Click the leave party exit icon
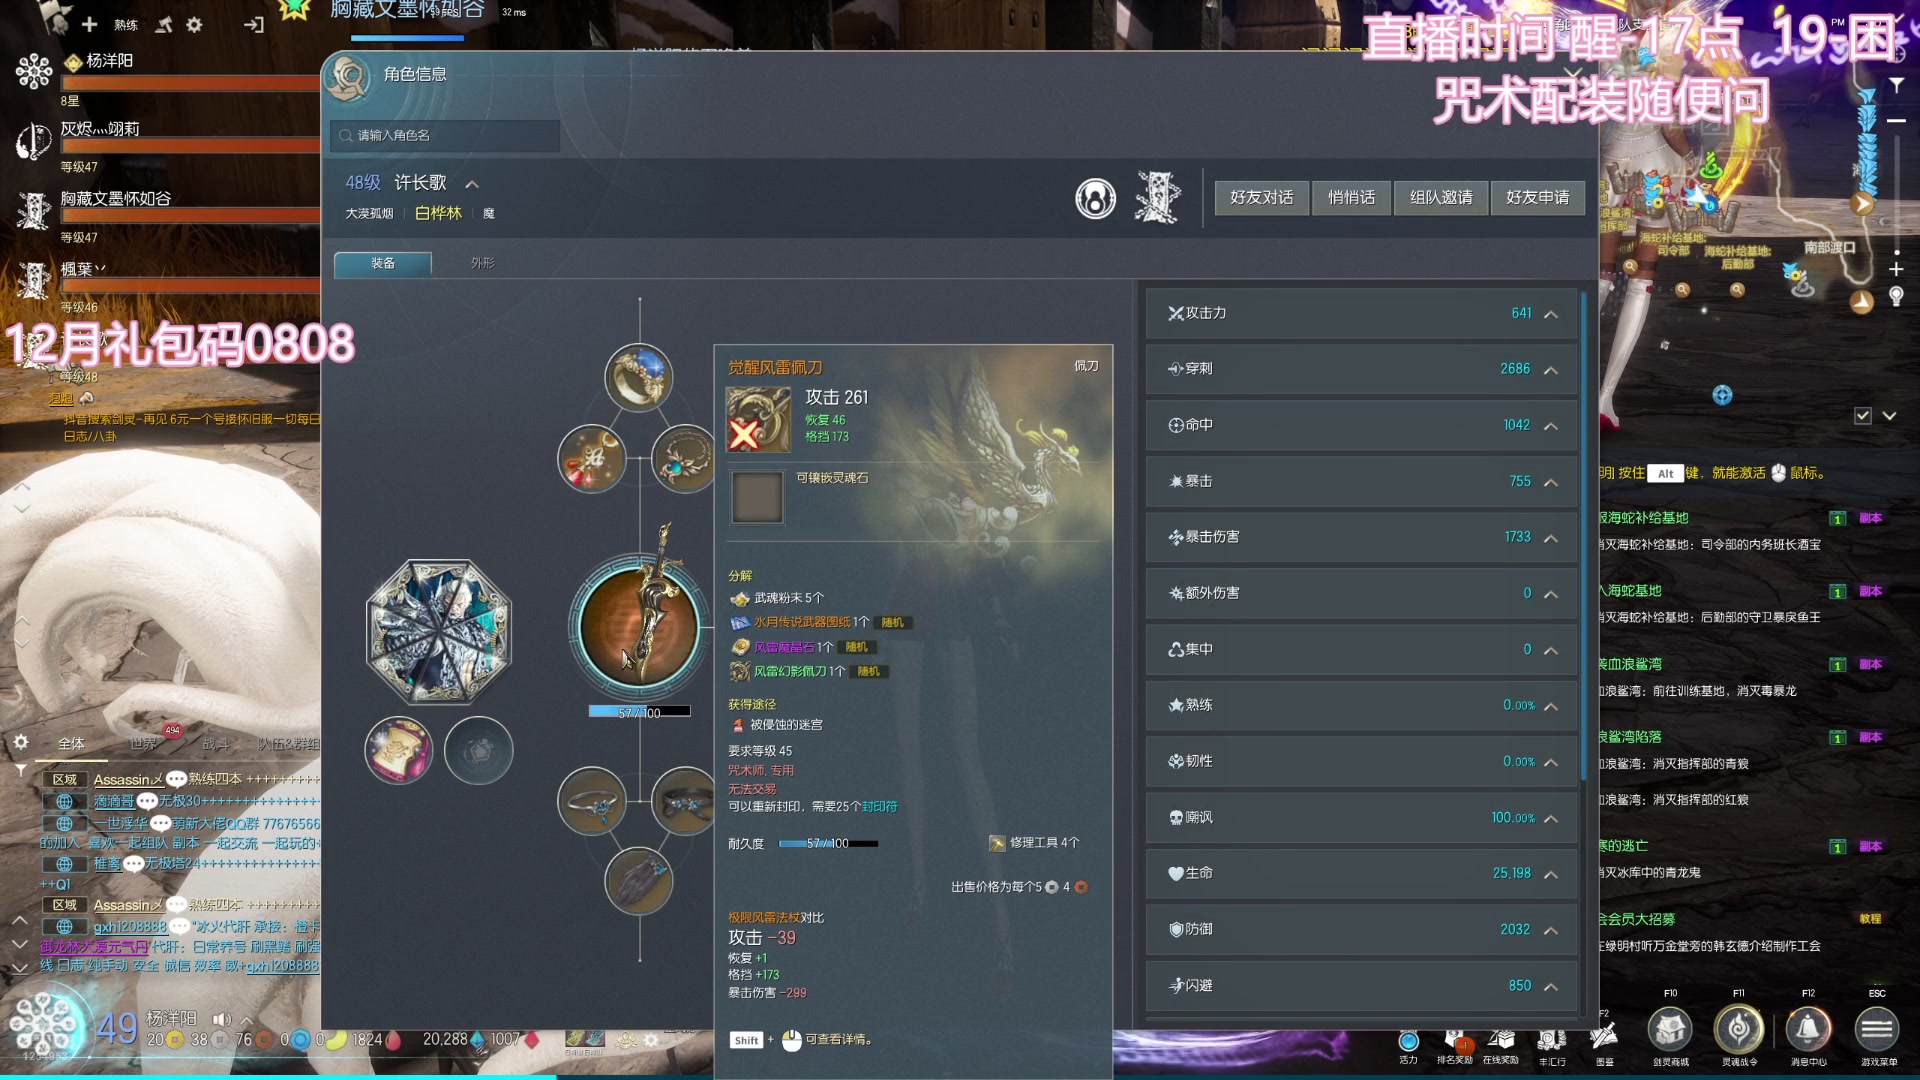 point(254,25)
